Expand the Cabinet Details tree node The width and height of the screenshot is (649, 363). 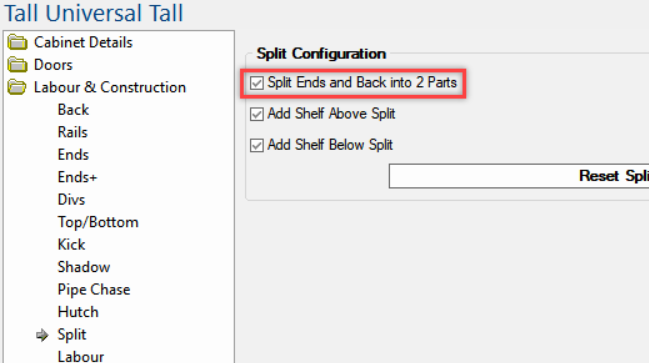(x=83, y=42)
